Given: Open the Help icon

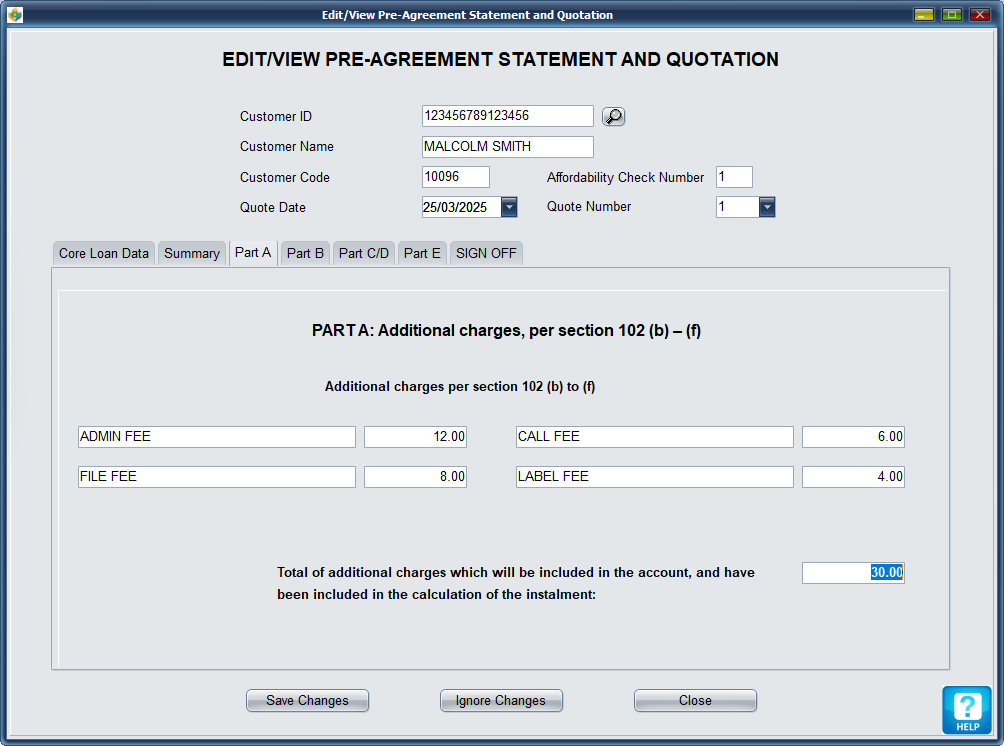Looking at the screenshot, I should (966, 709).
